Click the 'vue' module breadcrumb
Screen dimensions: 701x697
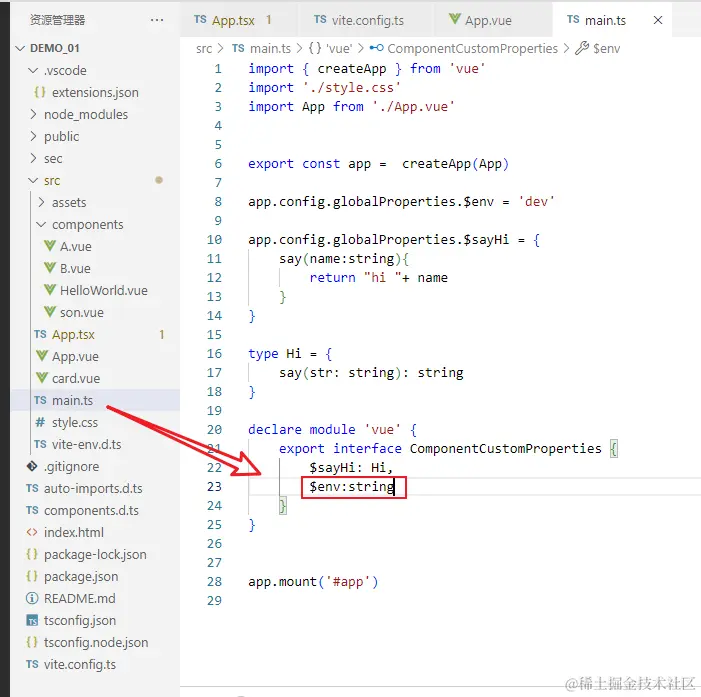pyautogui.click(x=339, y=48)
